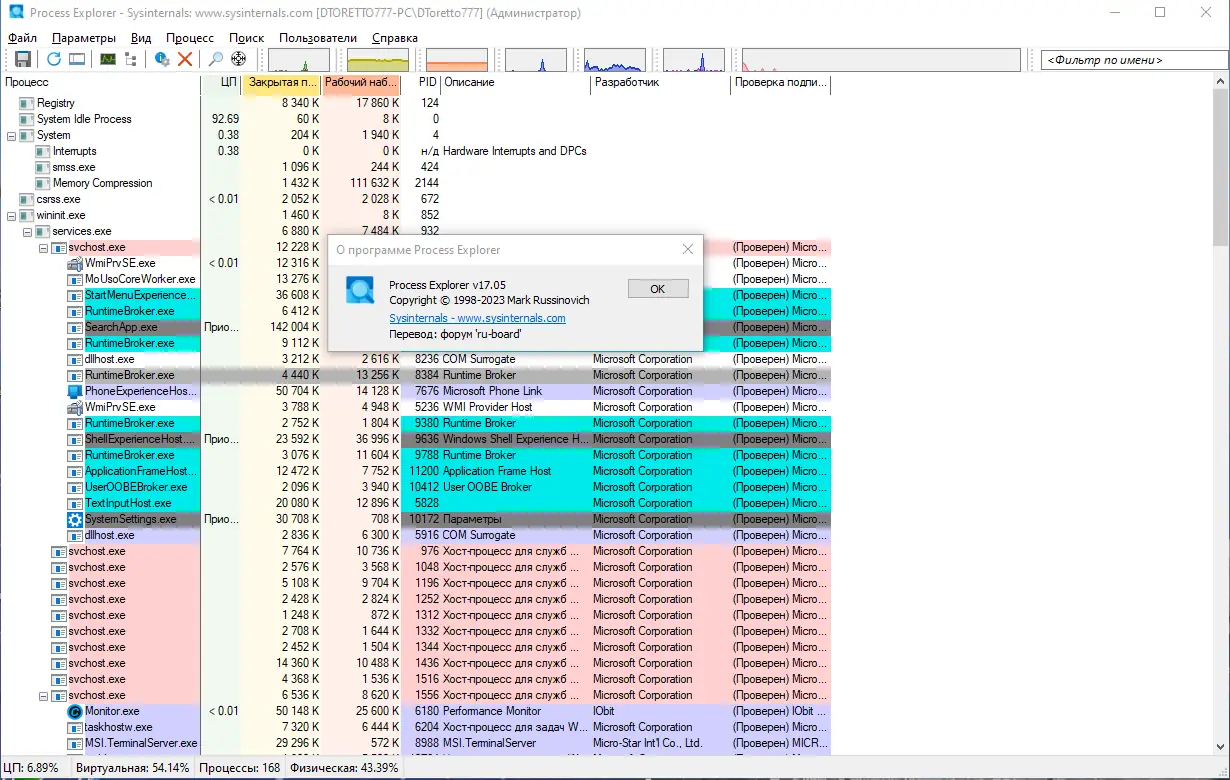Focus the Фильтр по имени filter field
This screenshot has height=780, width=1230.
(x=1134, y=60)
